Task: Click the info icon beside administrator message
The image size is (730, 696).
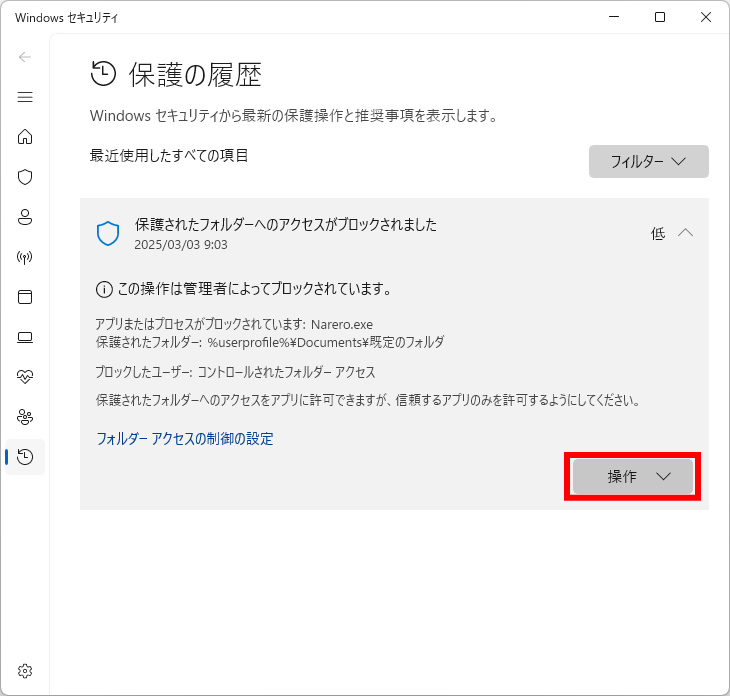Action: click(104, 289)
